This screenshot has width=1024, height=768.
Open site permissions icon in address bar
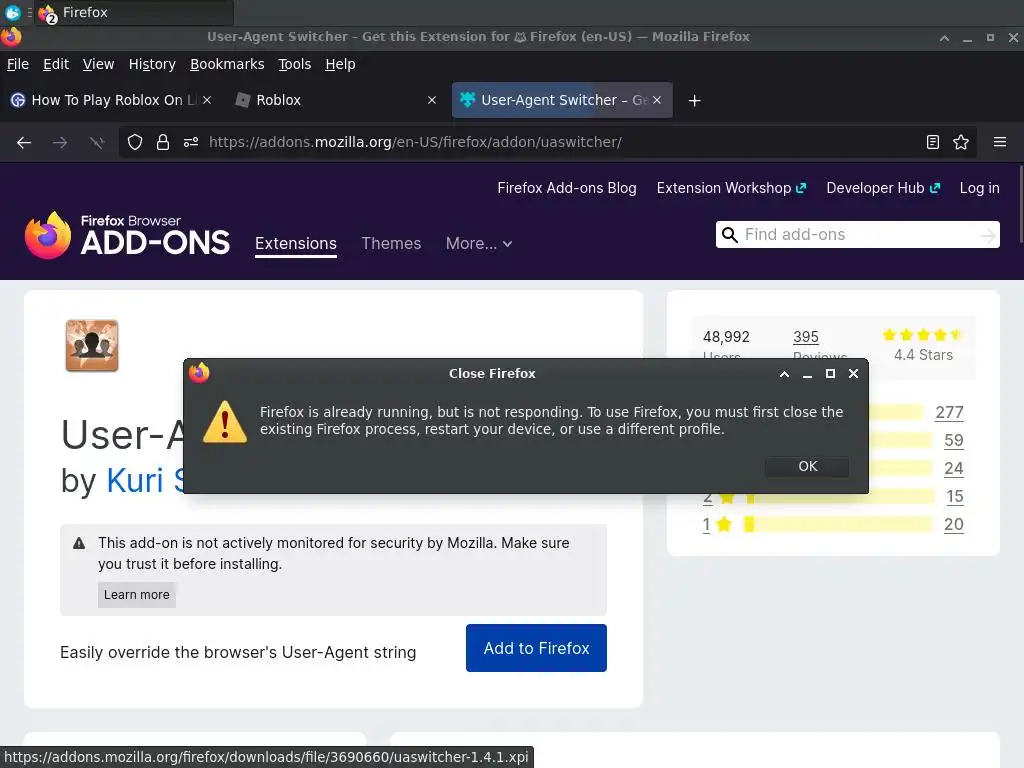click(x=191, y=142)
